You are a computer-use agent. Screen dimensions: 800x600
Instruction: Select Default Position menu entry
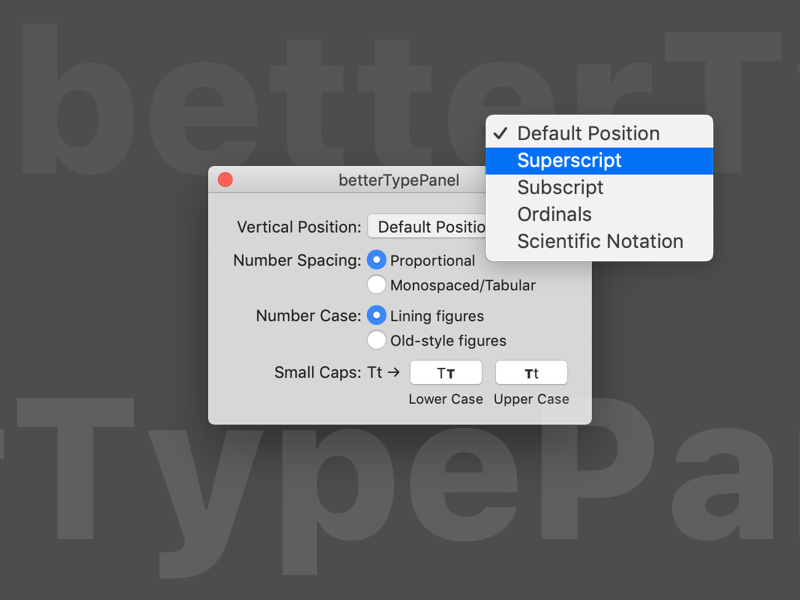click(599, 134)
